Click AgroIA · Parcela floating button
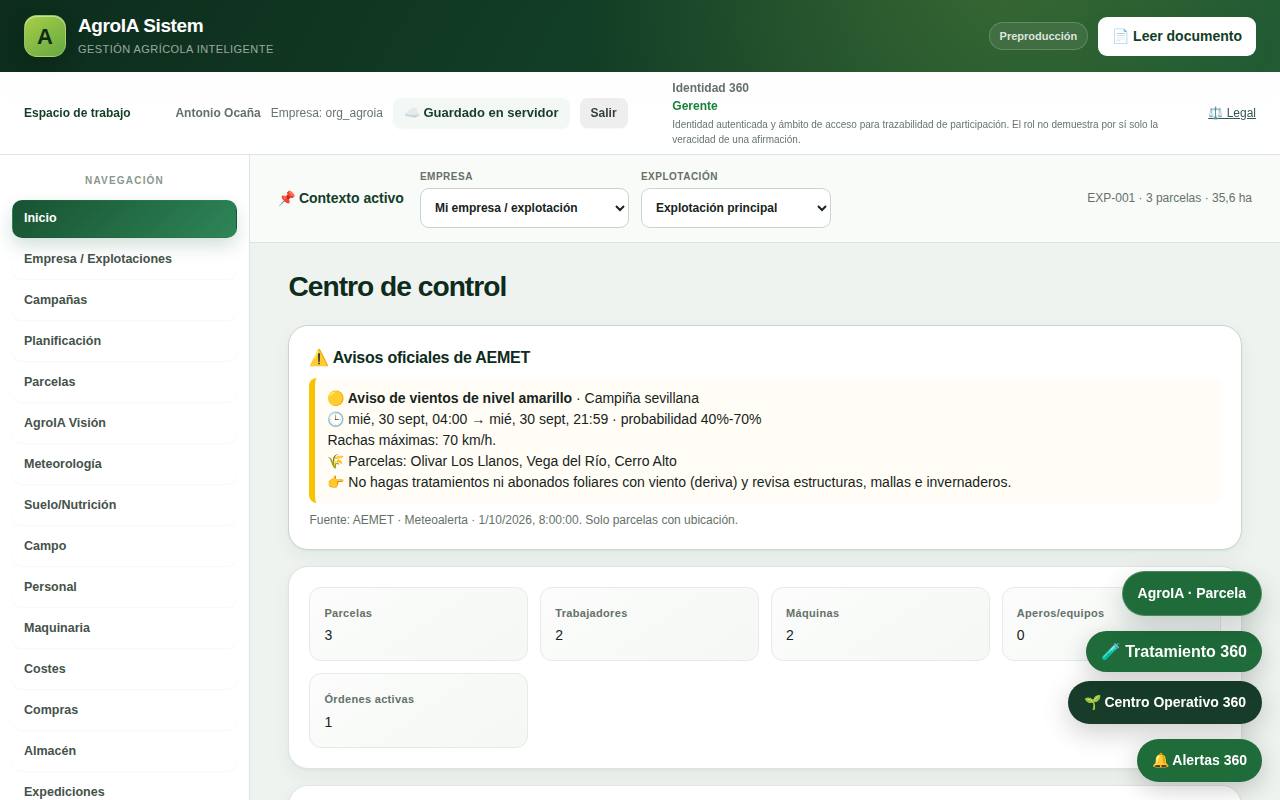The width and height of the screenshot is (1280, 800). point(1191,593)
